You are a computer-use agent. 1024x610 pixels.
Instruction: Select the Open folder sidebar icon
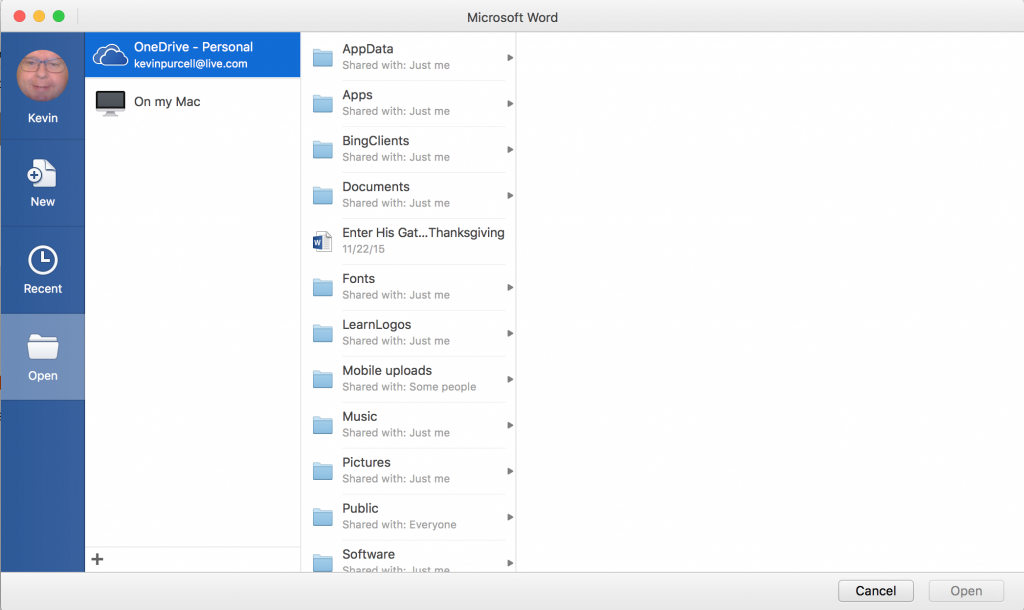(42, 347)
